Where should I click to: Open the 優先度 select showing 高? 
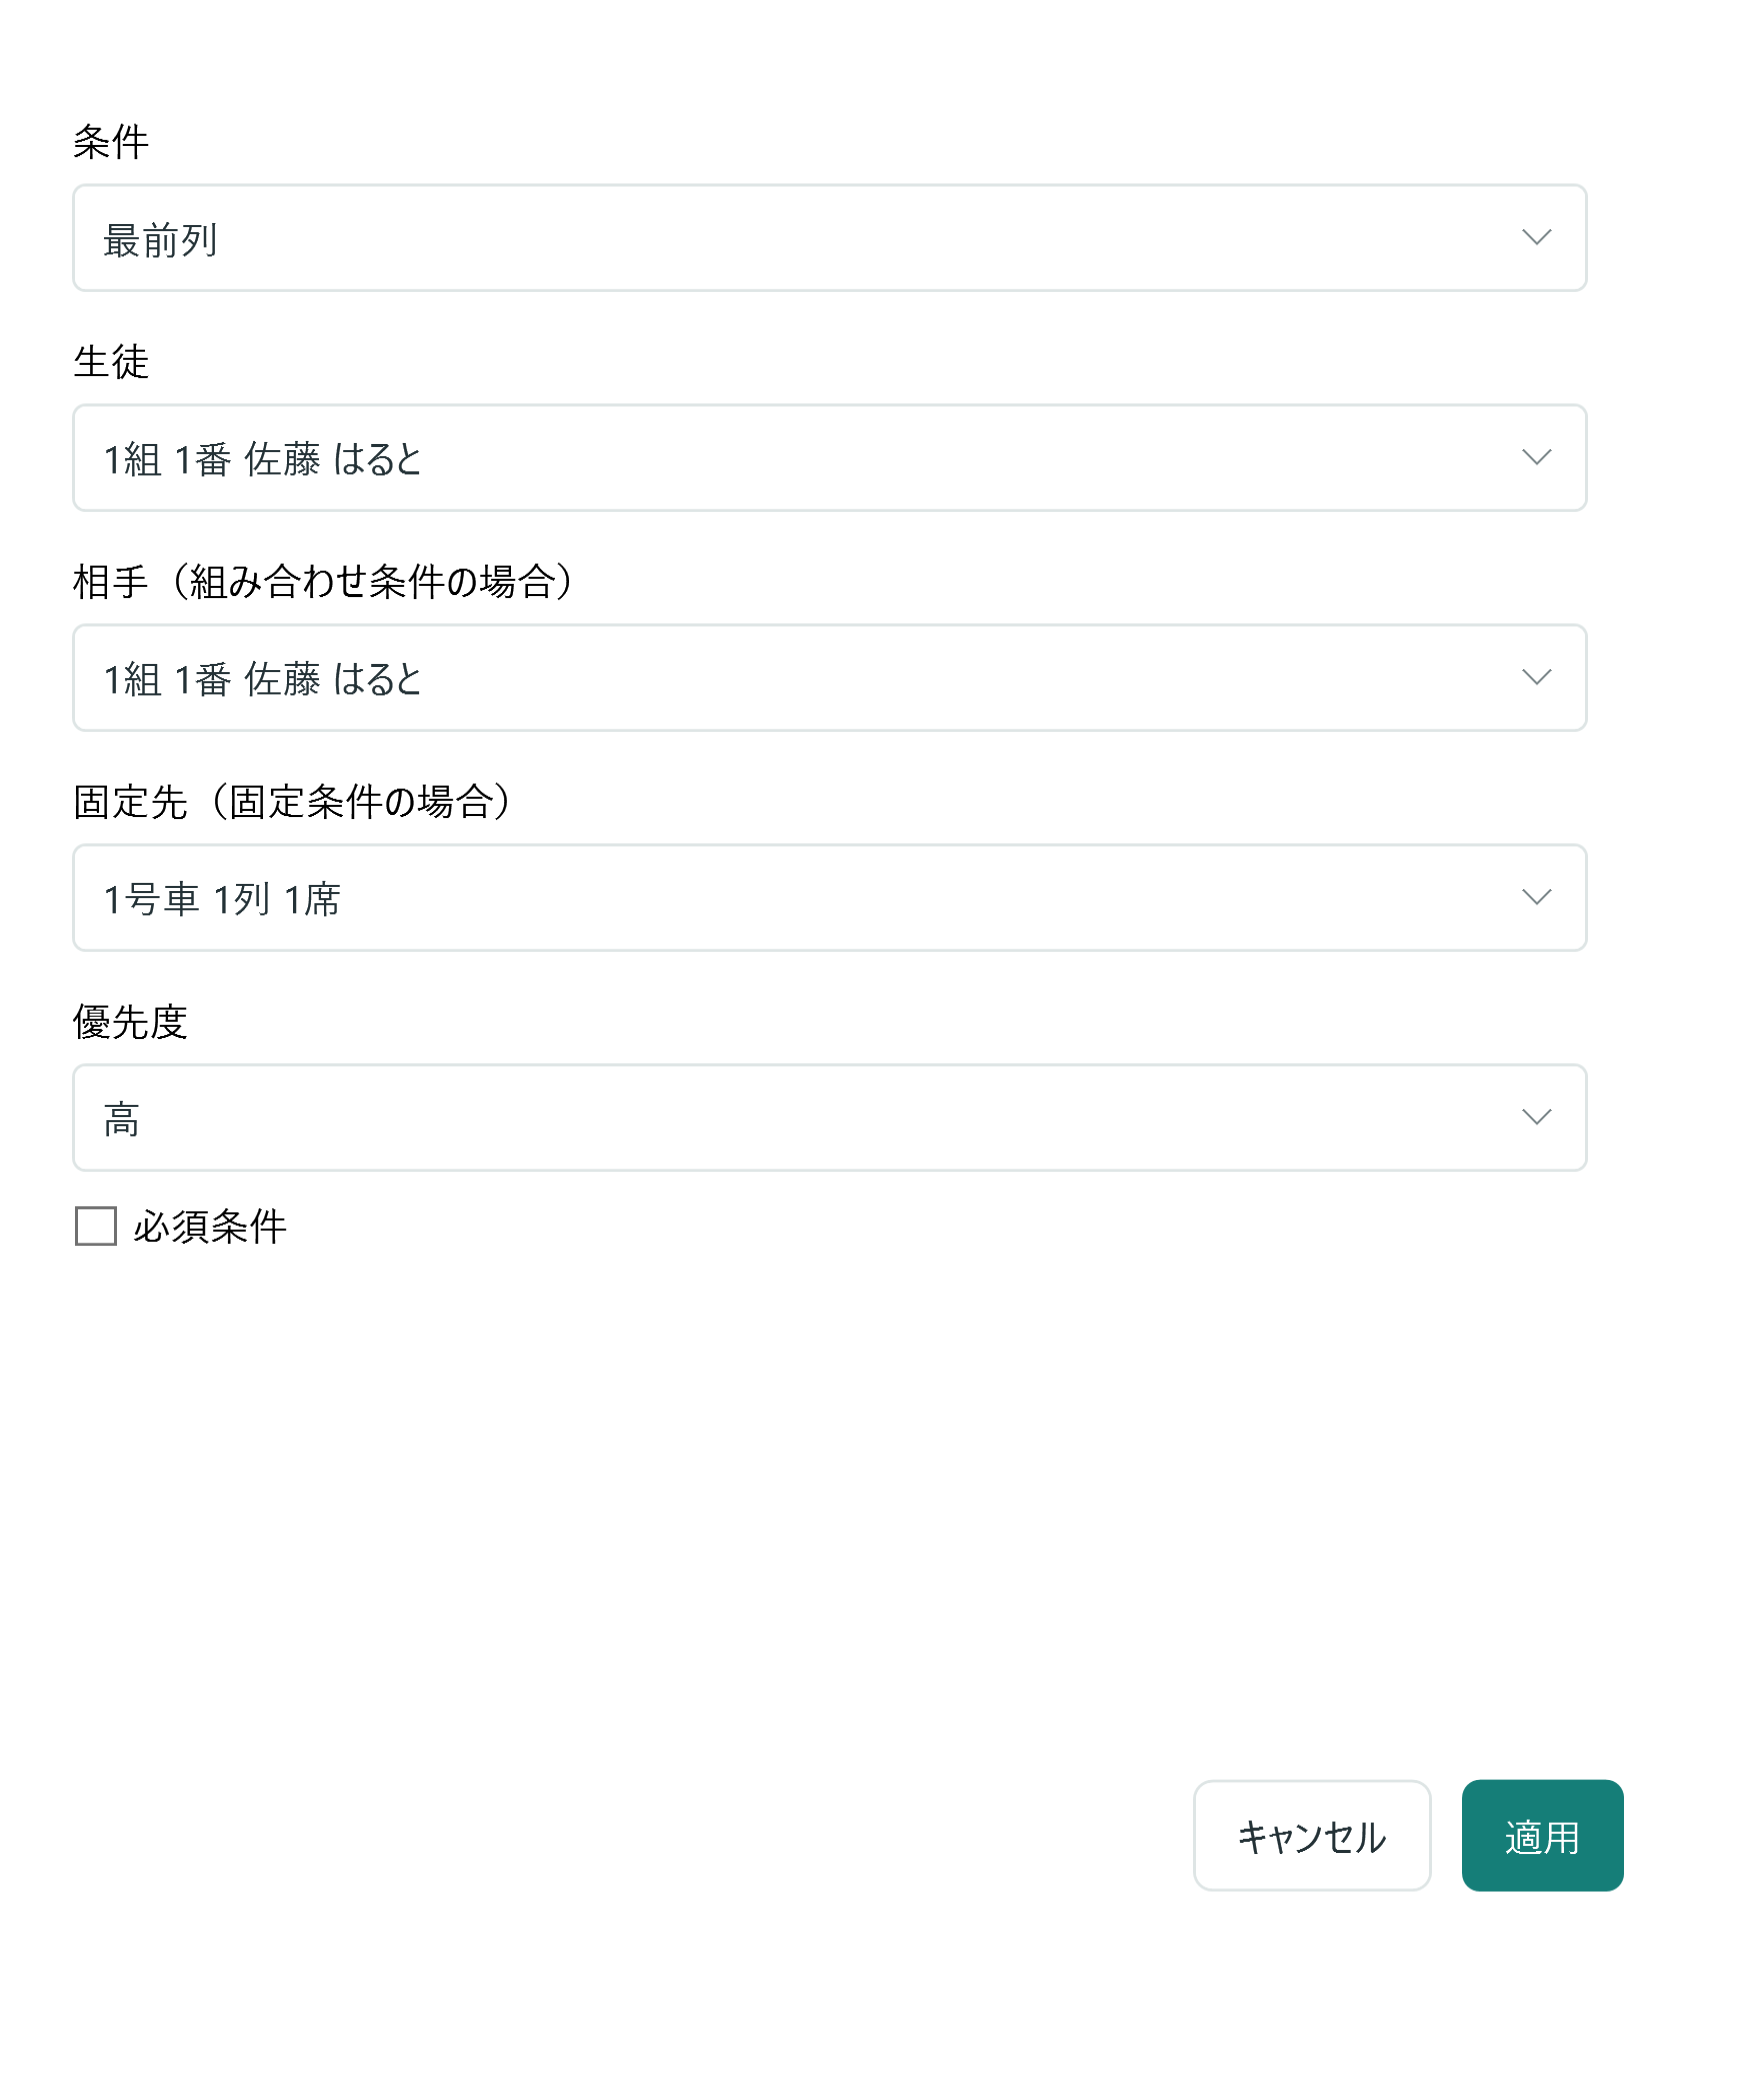829,1118
